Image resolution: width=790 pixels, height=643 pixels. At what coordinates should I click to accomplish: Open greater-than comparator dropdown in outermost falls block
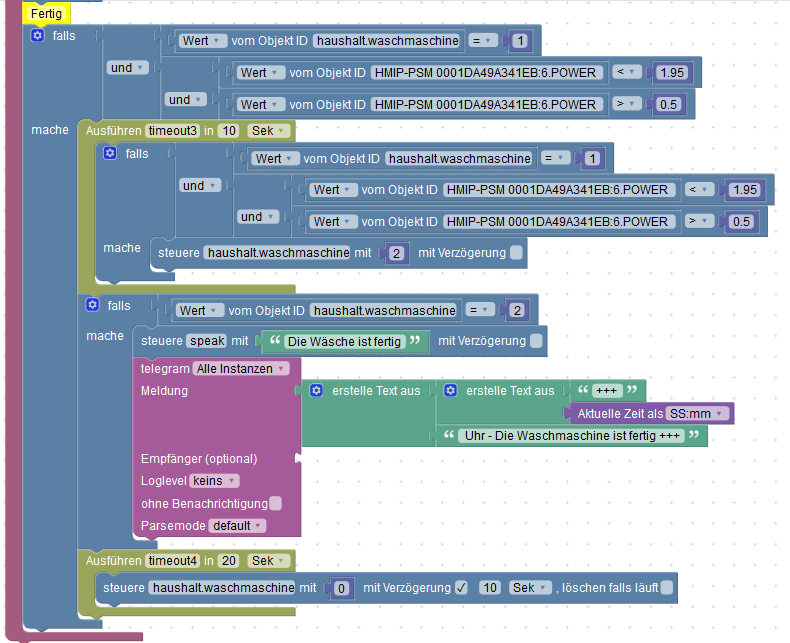(x=627, y=104)
